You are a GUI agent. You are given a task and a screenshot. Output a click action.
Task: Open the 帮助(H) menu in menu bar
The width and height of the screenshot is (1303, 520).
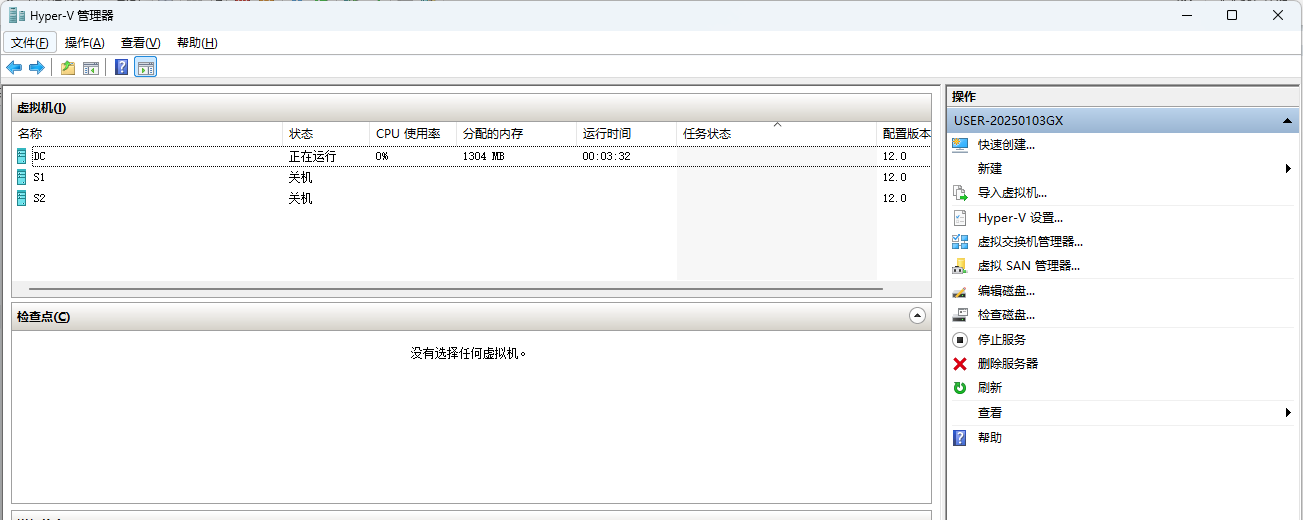[x=197, y=43]
